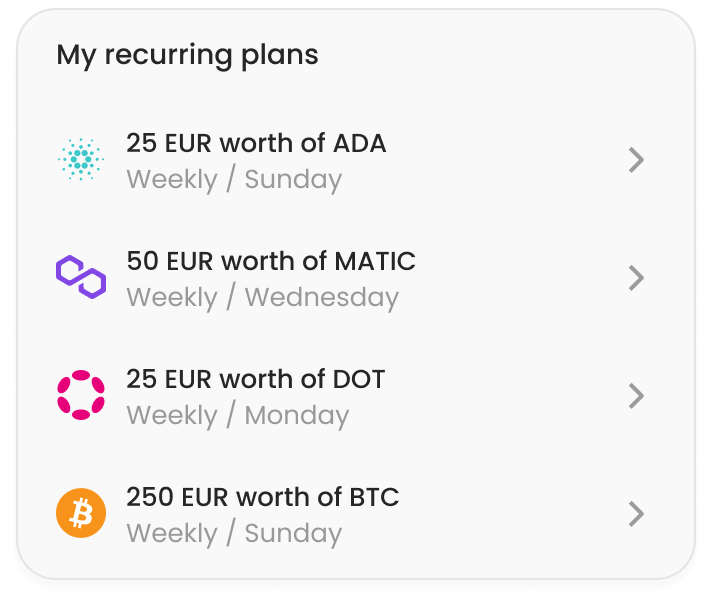Expand the DOT plan chevron arrow
712x604 pixels.
click(x=636, y=396)
